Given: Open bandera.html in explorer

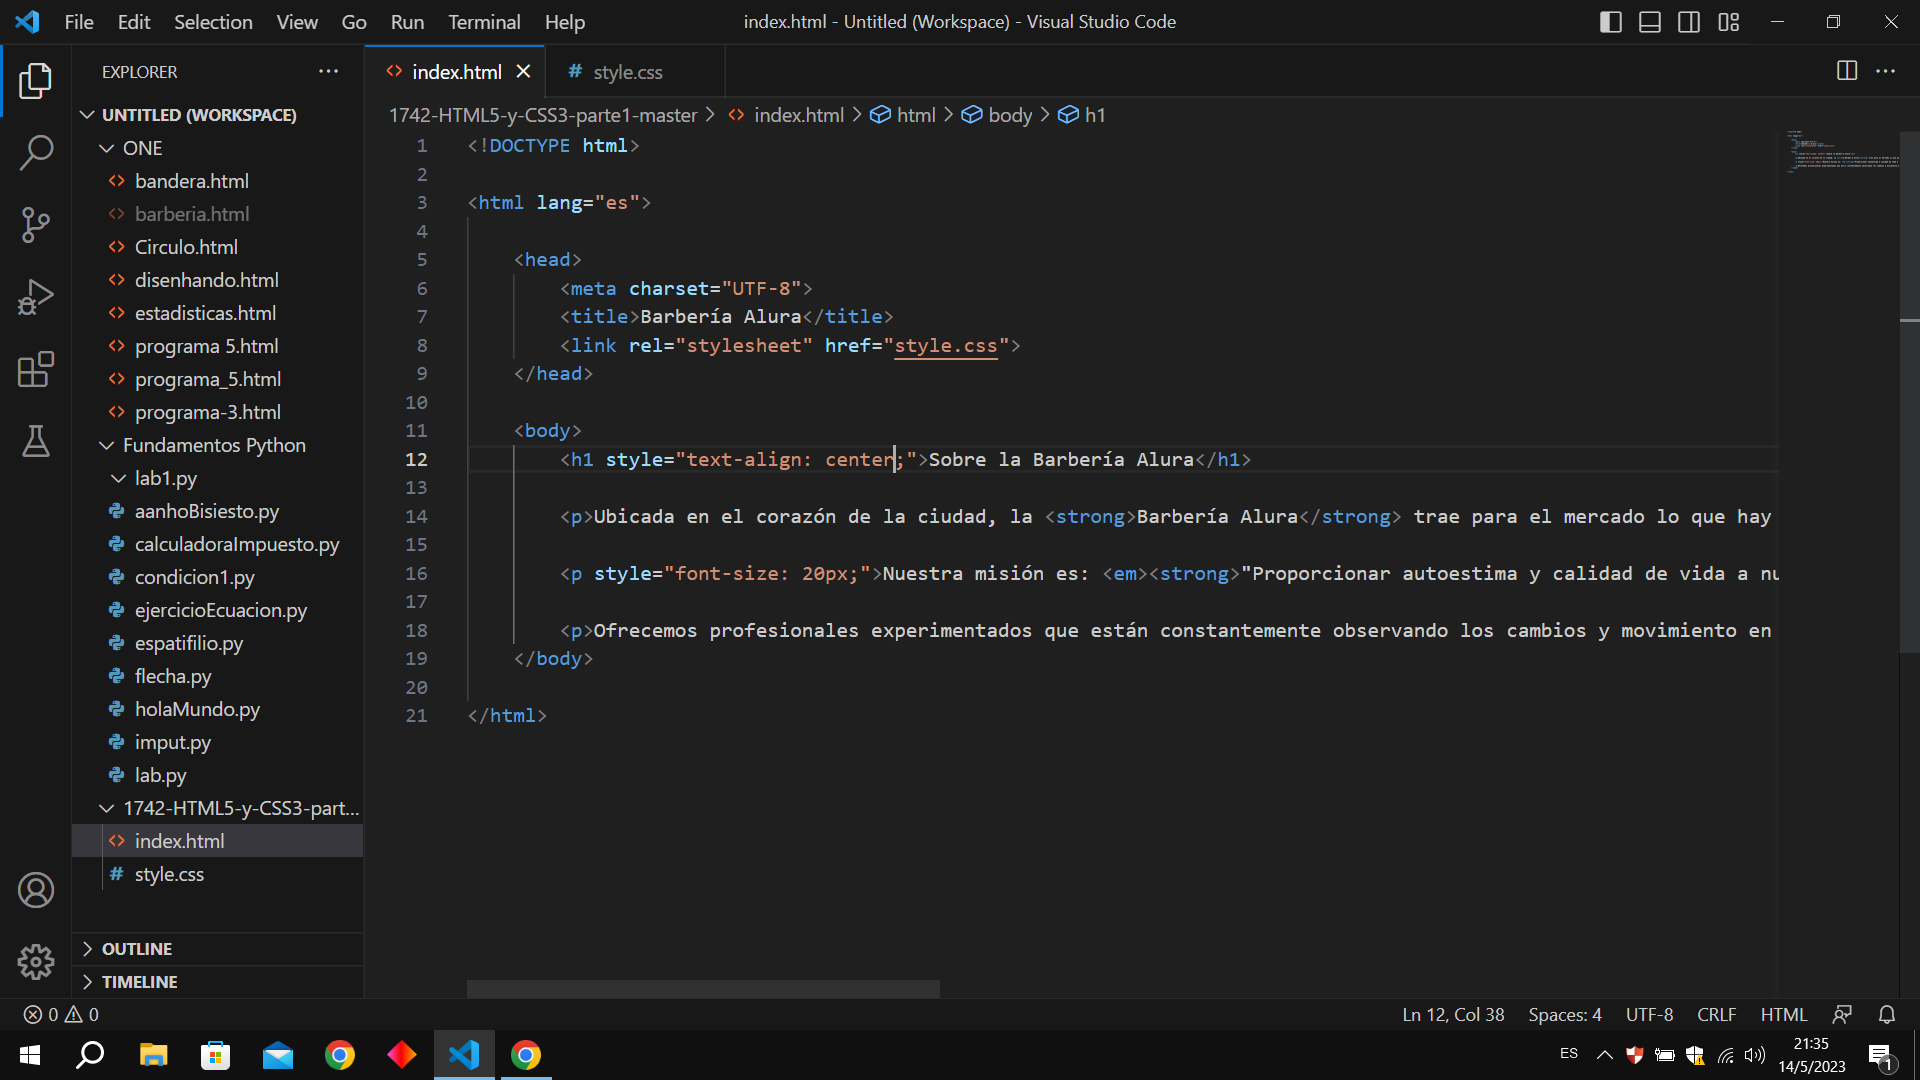Looking at the screenshot, I should (192, 181).
